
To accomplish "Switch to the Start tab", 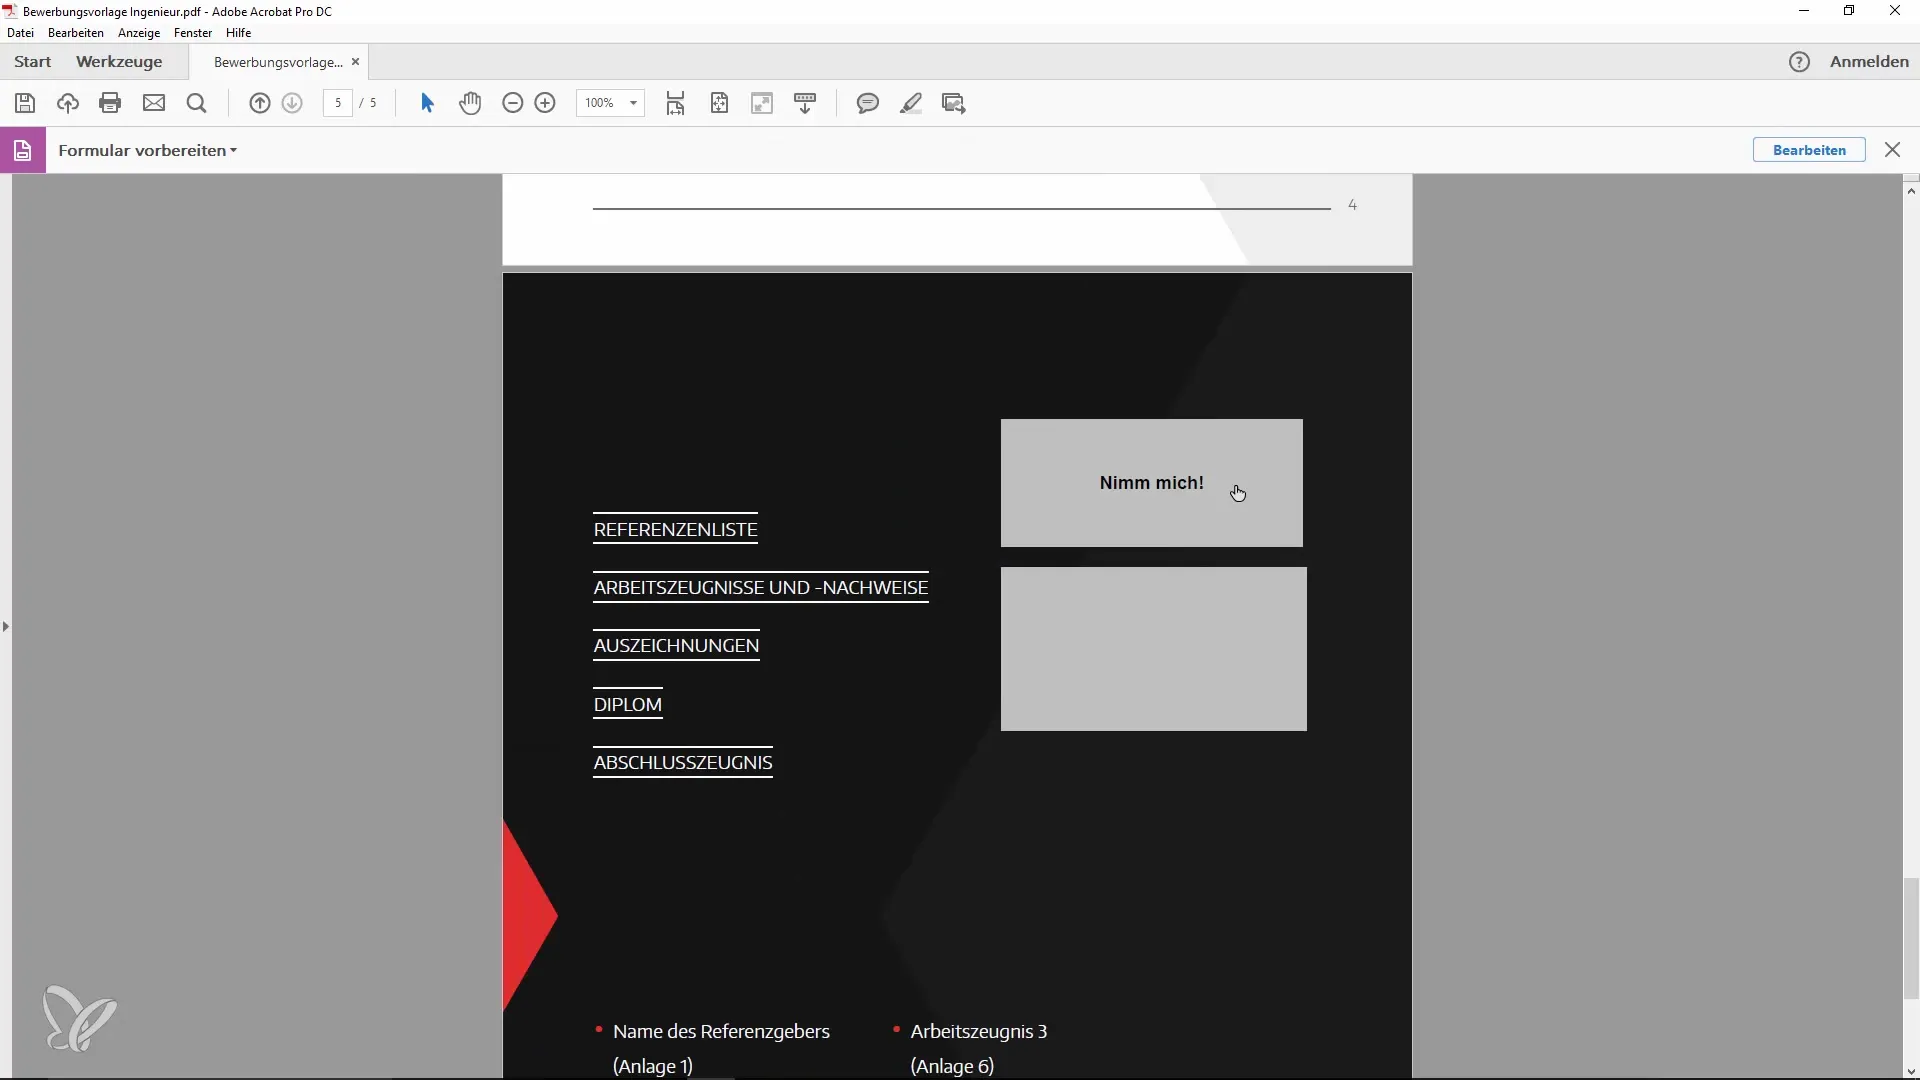I will (33, 62).
